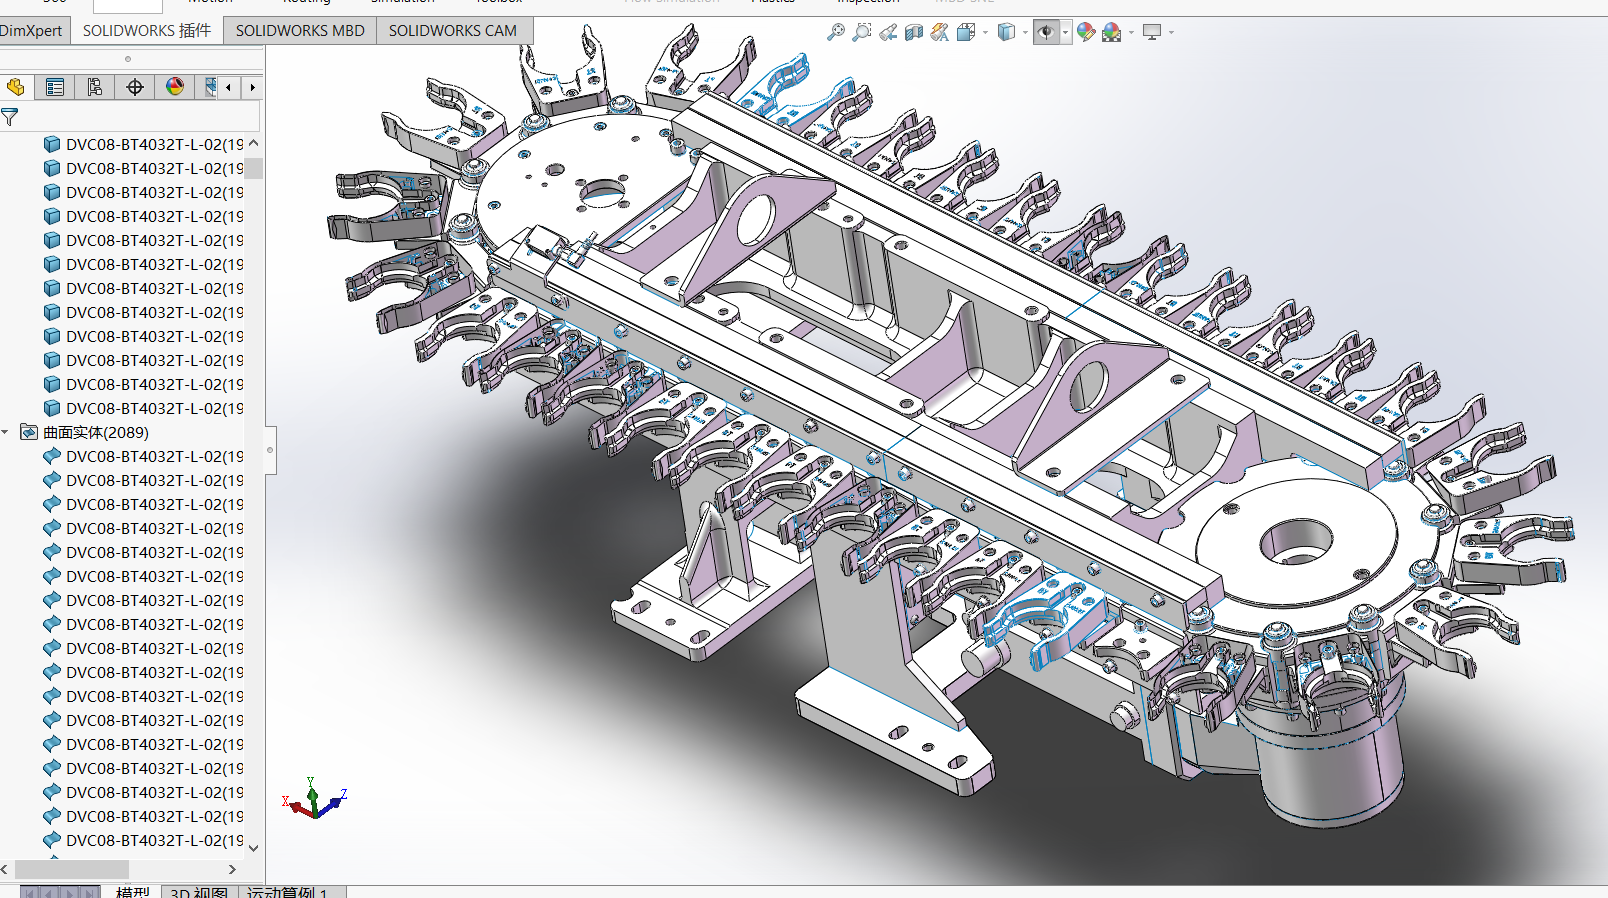Viewport: 1608px width, 898px height.
Task: Click the tree scrollbar down arrow
Action: click(254, 847)
